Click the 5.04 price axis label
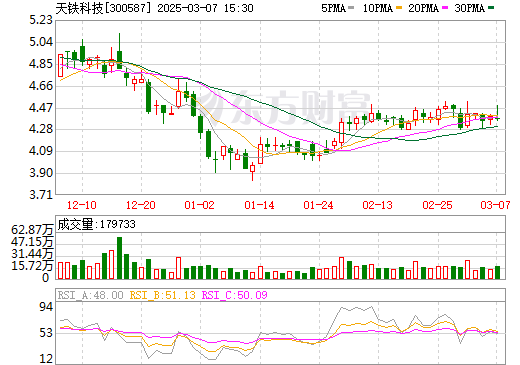 tap(41, 42)
